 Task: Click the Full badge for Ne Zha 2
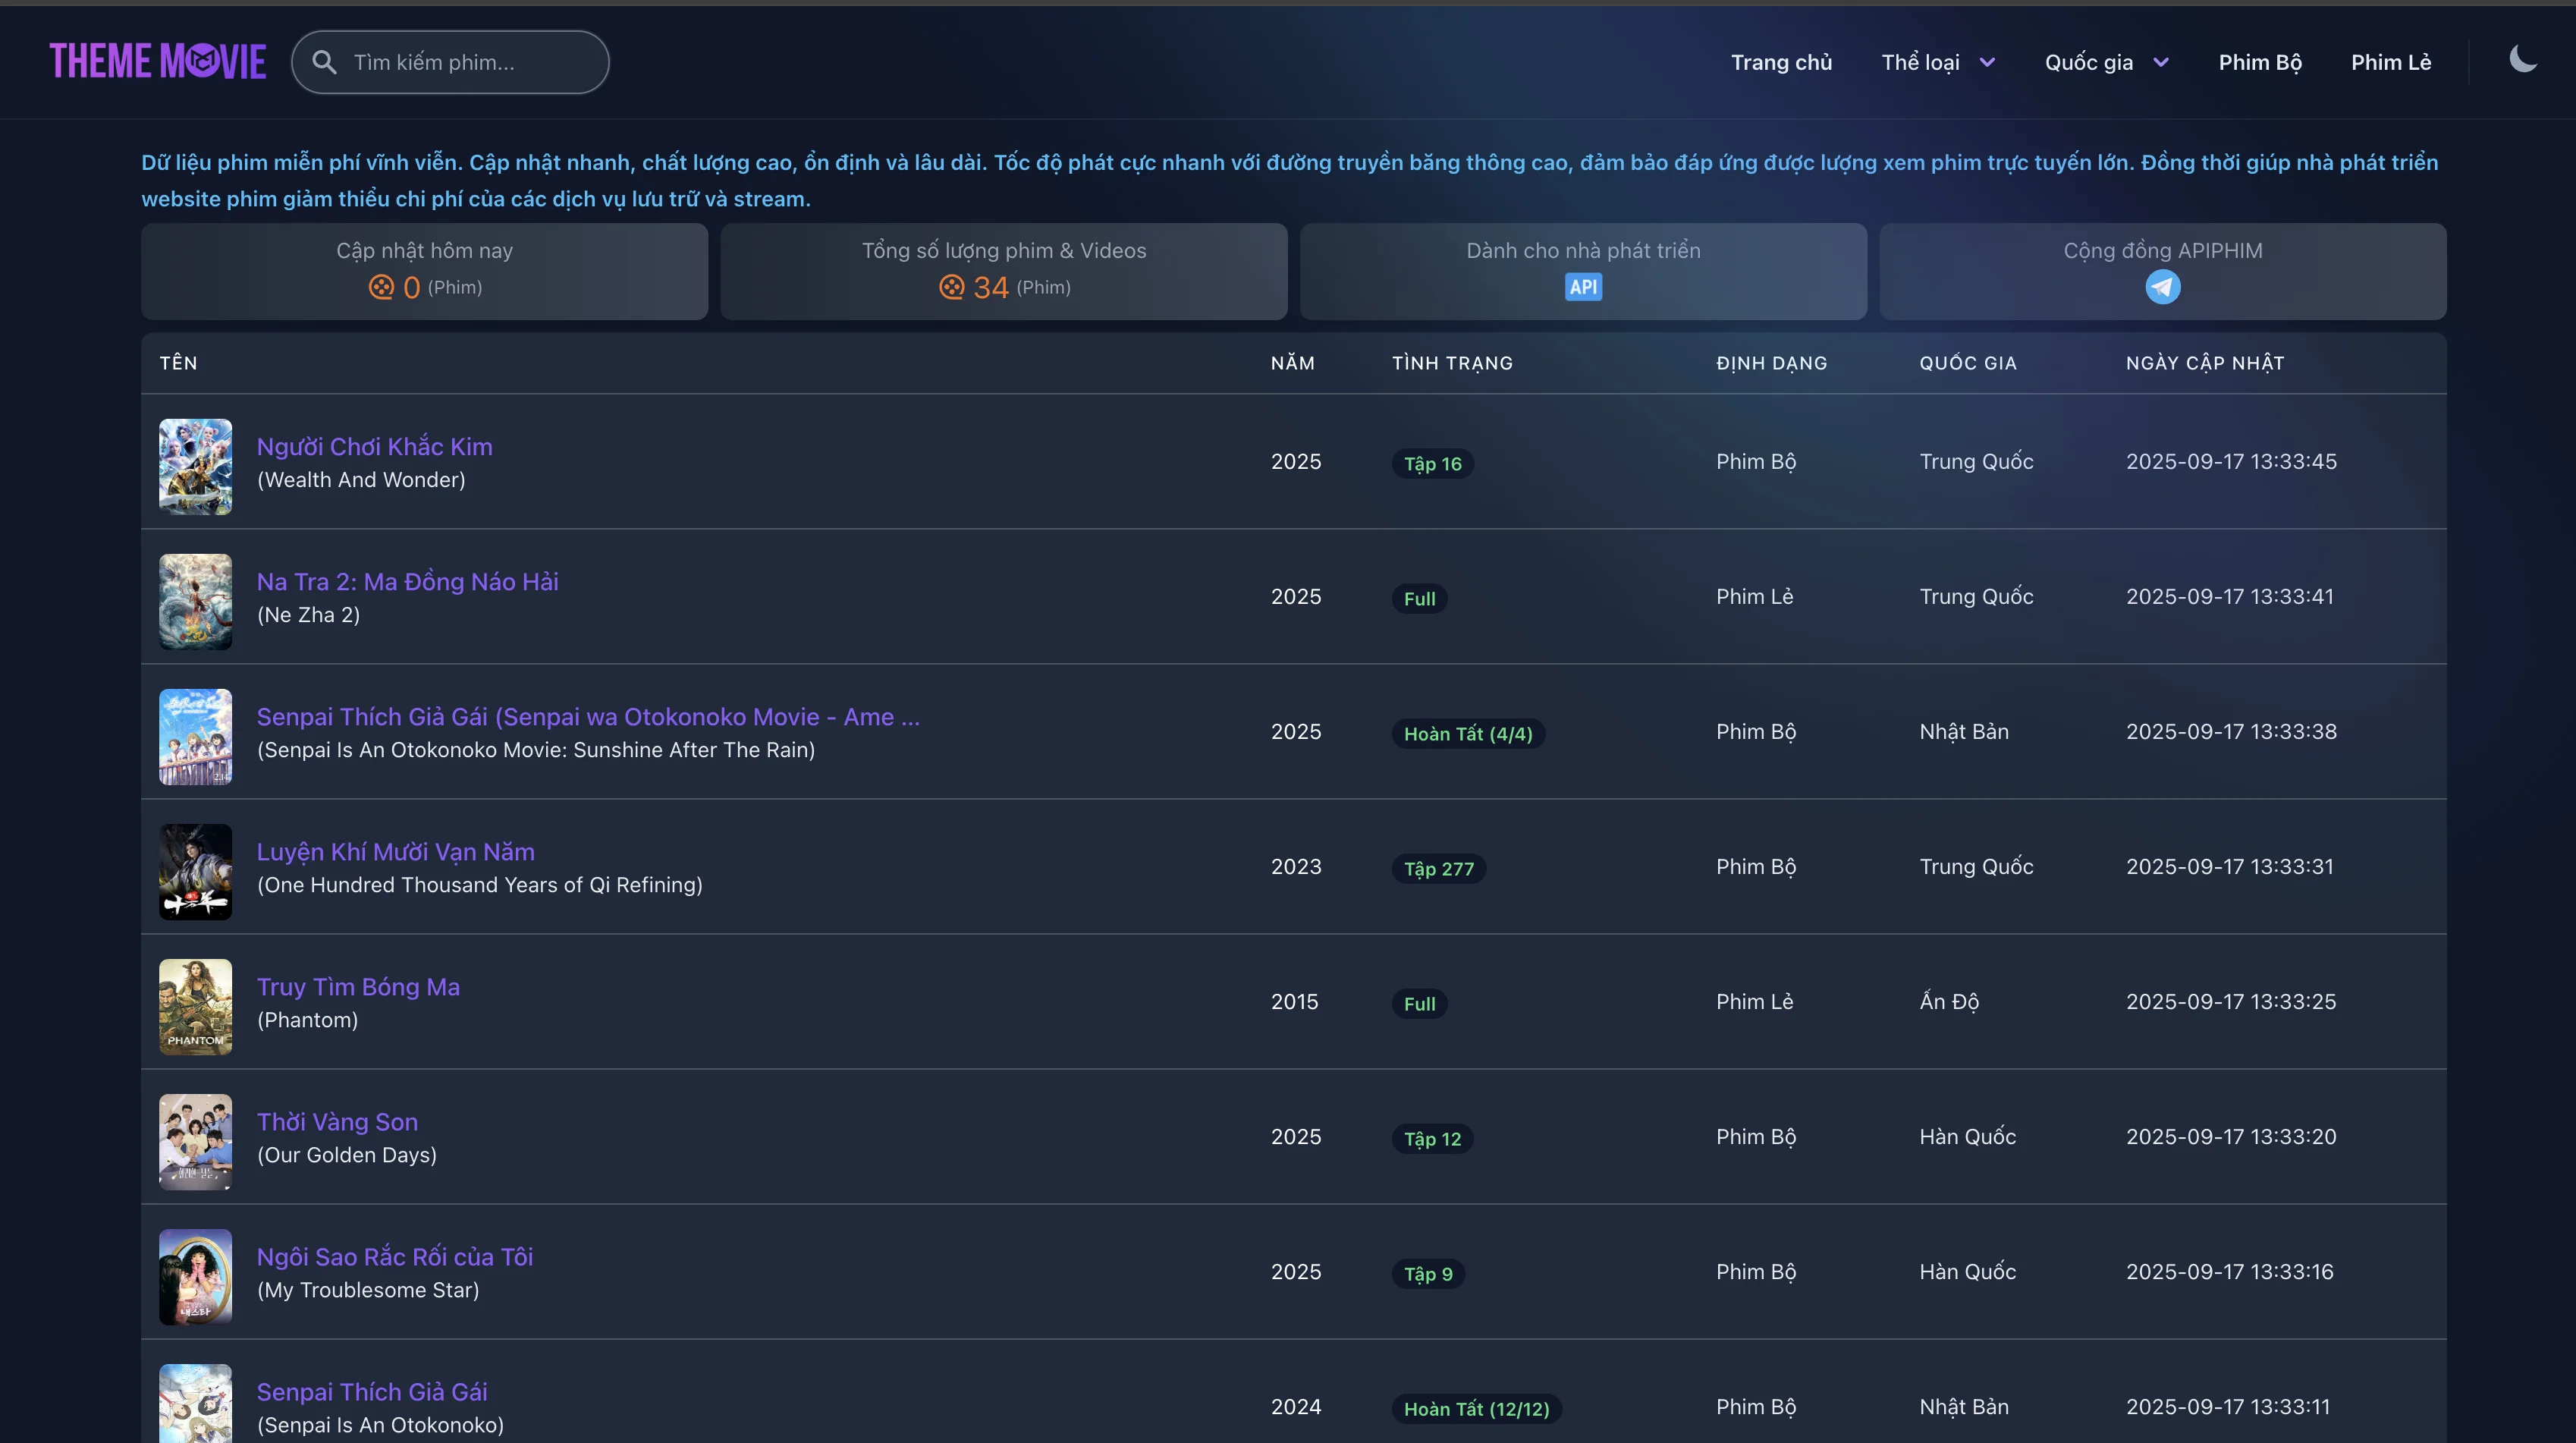pyautogui.click(x=1419, y=598)
